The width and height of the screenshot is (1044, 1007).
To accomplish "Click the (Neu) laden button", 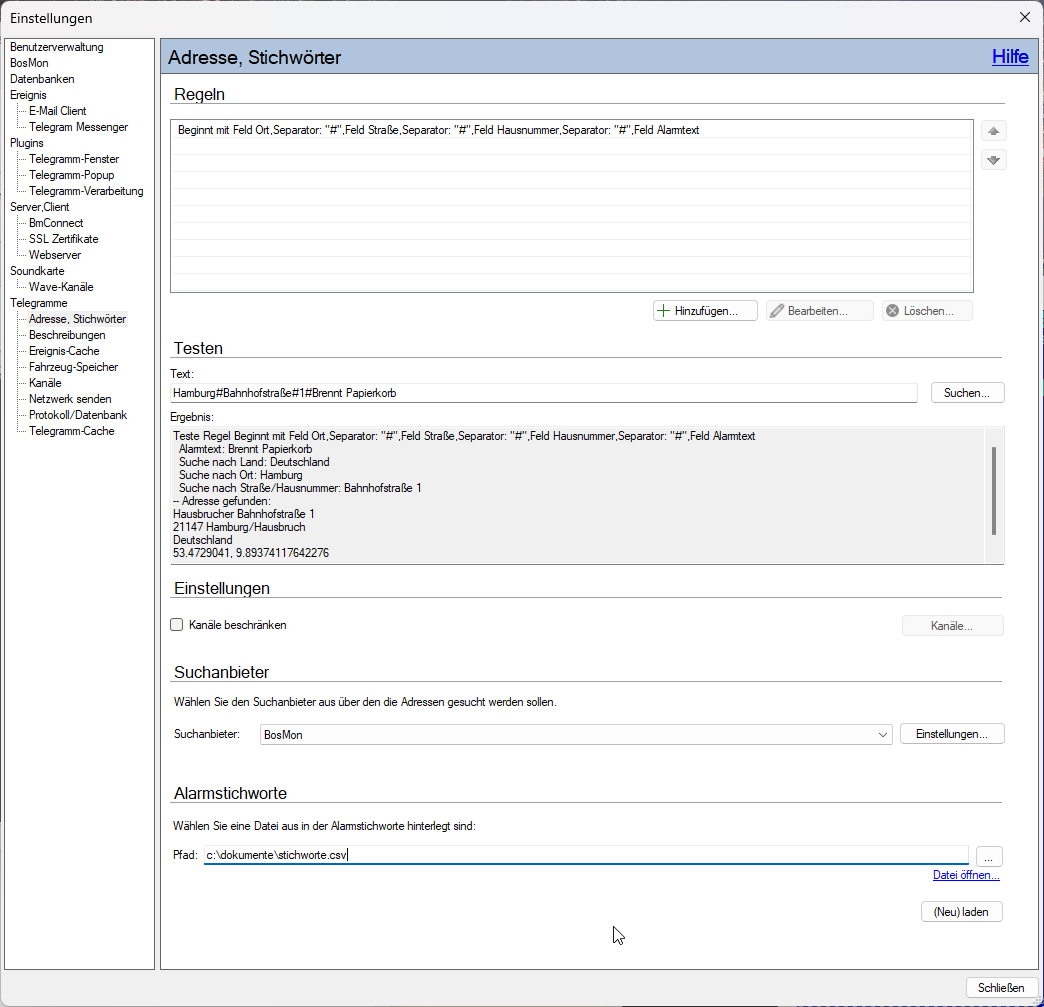I will tap(961, 912).
